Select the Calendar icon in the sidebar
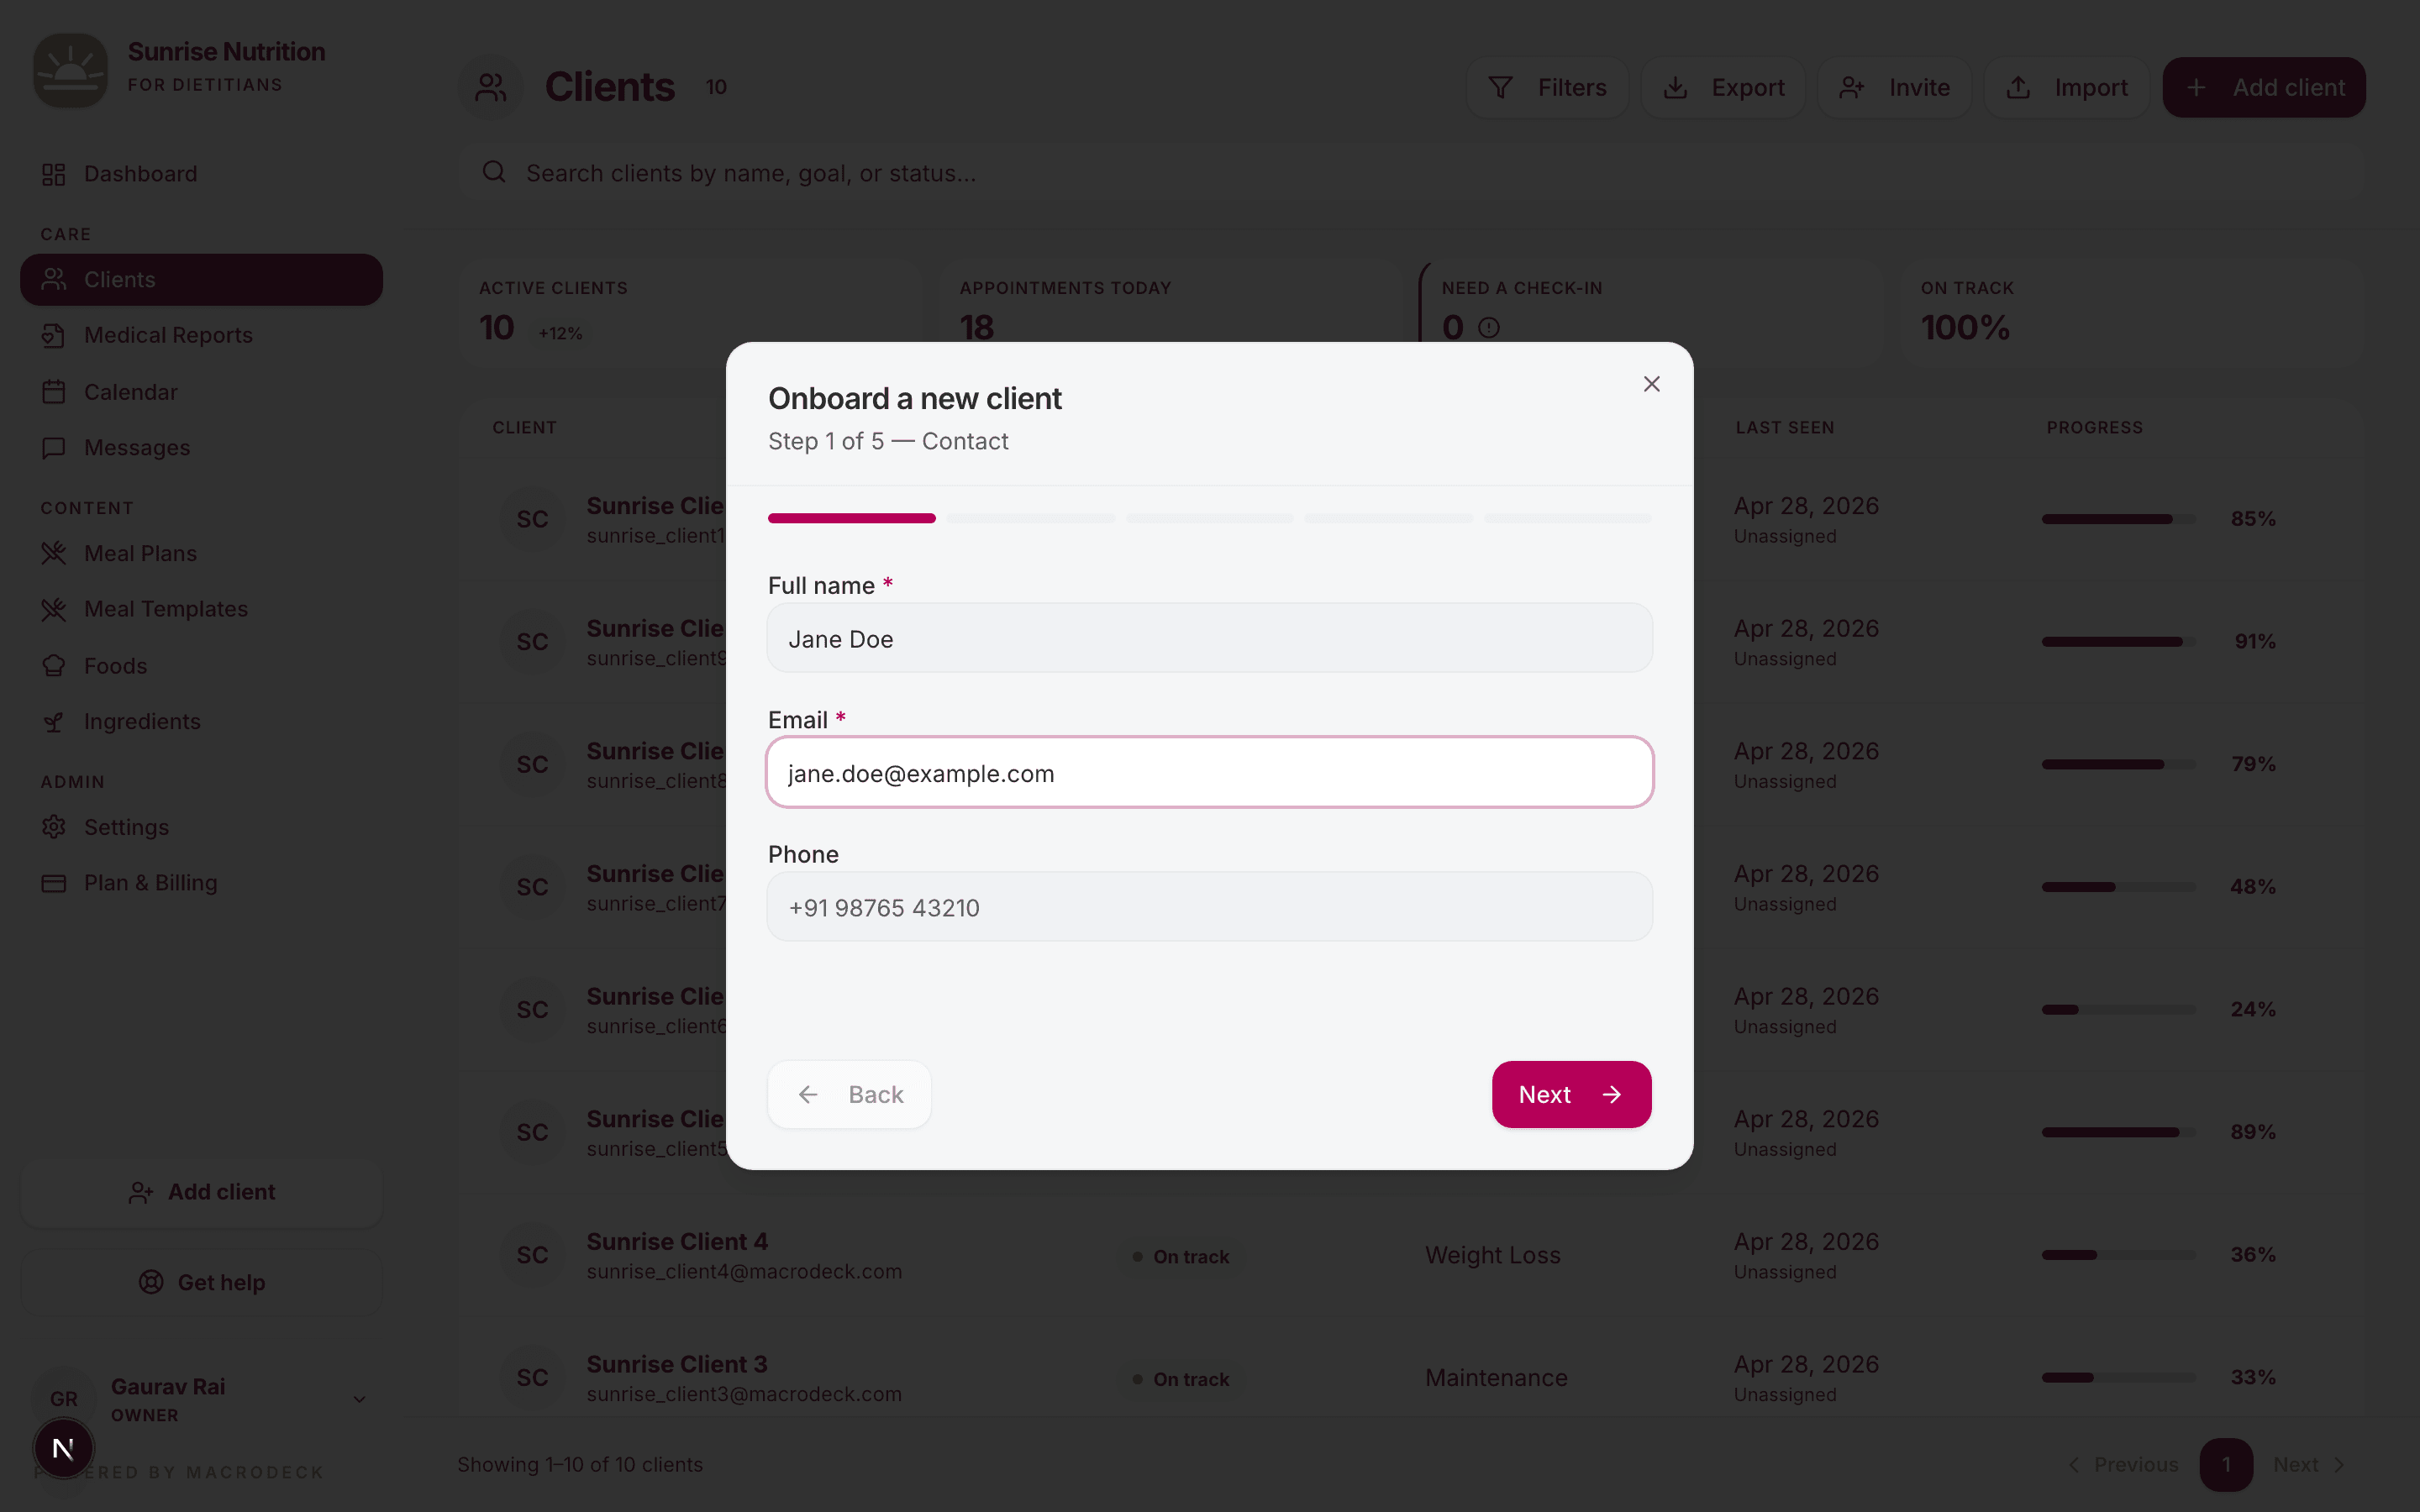This screenshot has width=2420, height=1512. [x=54, y=391]
